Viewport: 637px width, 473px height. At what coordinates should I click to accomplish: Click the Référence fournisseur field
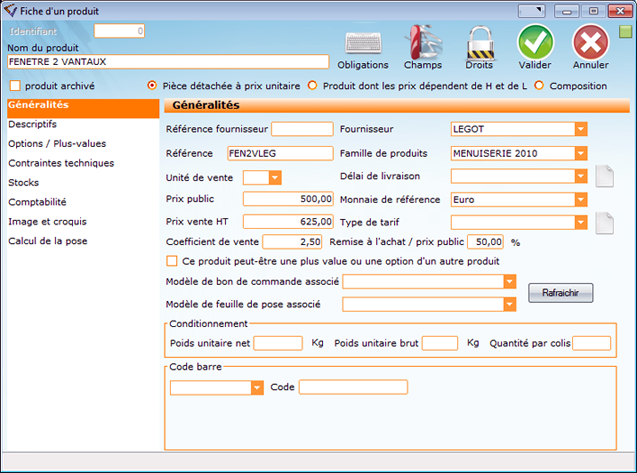(303, 129)
